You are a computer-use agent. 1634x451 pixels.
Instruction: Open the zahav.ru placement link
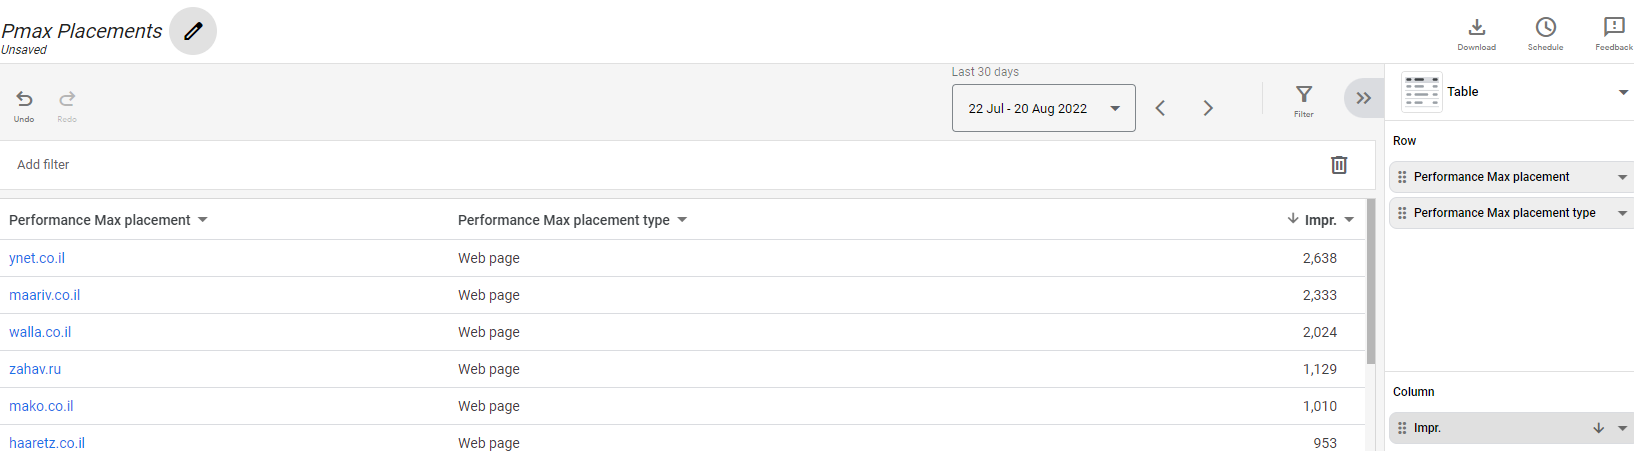pyautogui.click(x=35, y=369)
